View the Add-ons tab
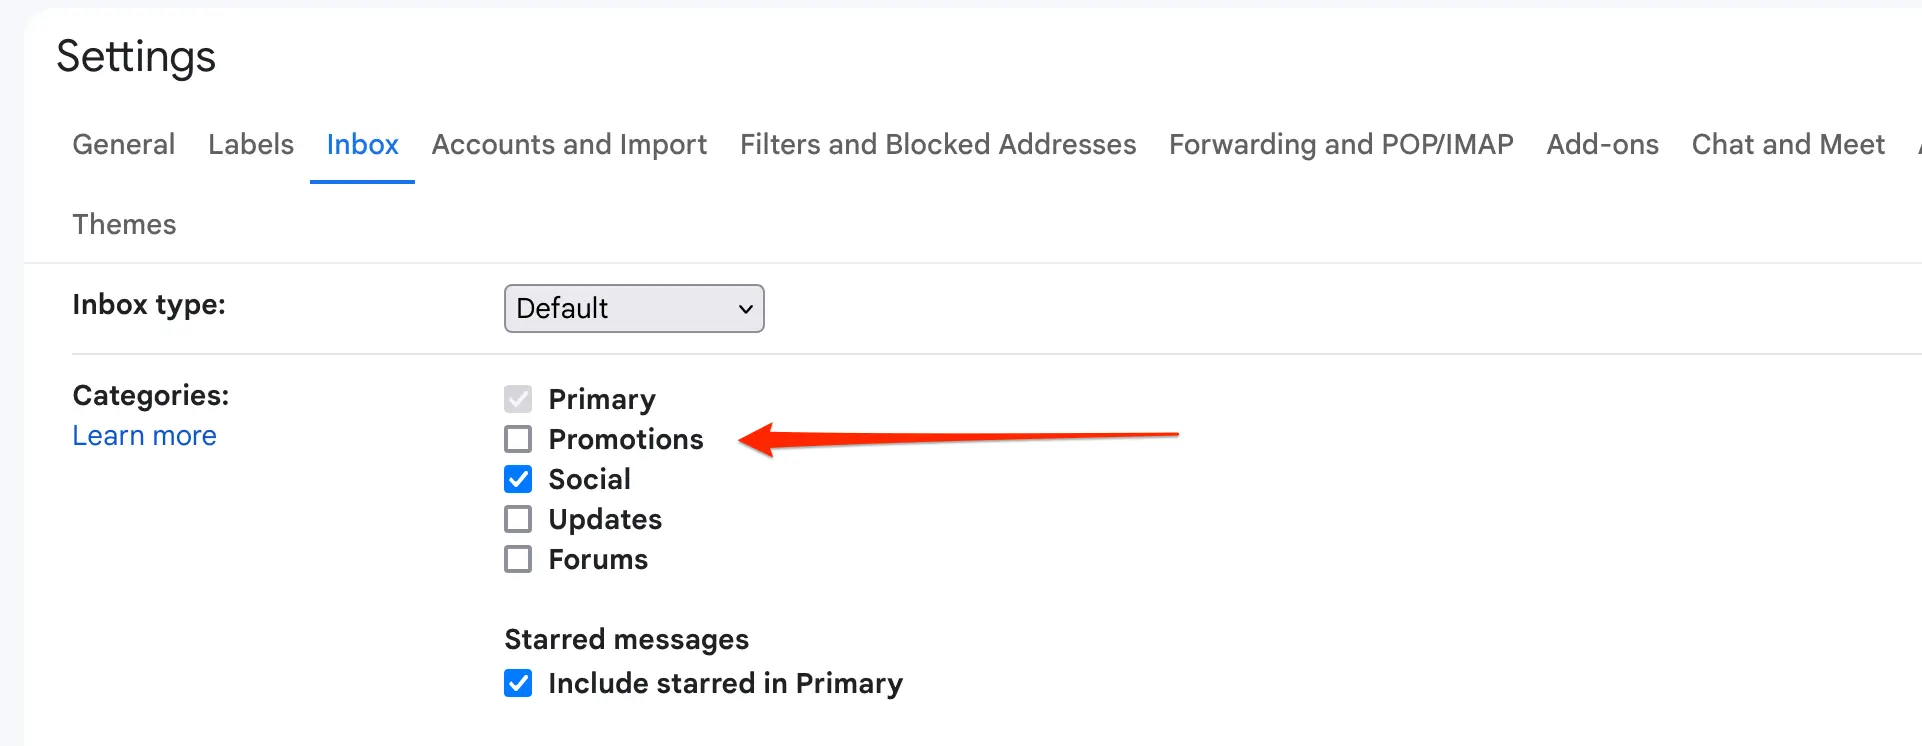 click(x=1601, y=144)
